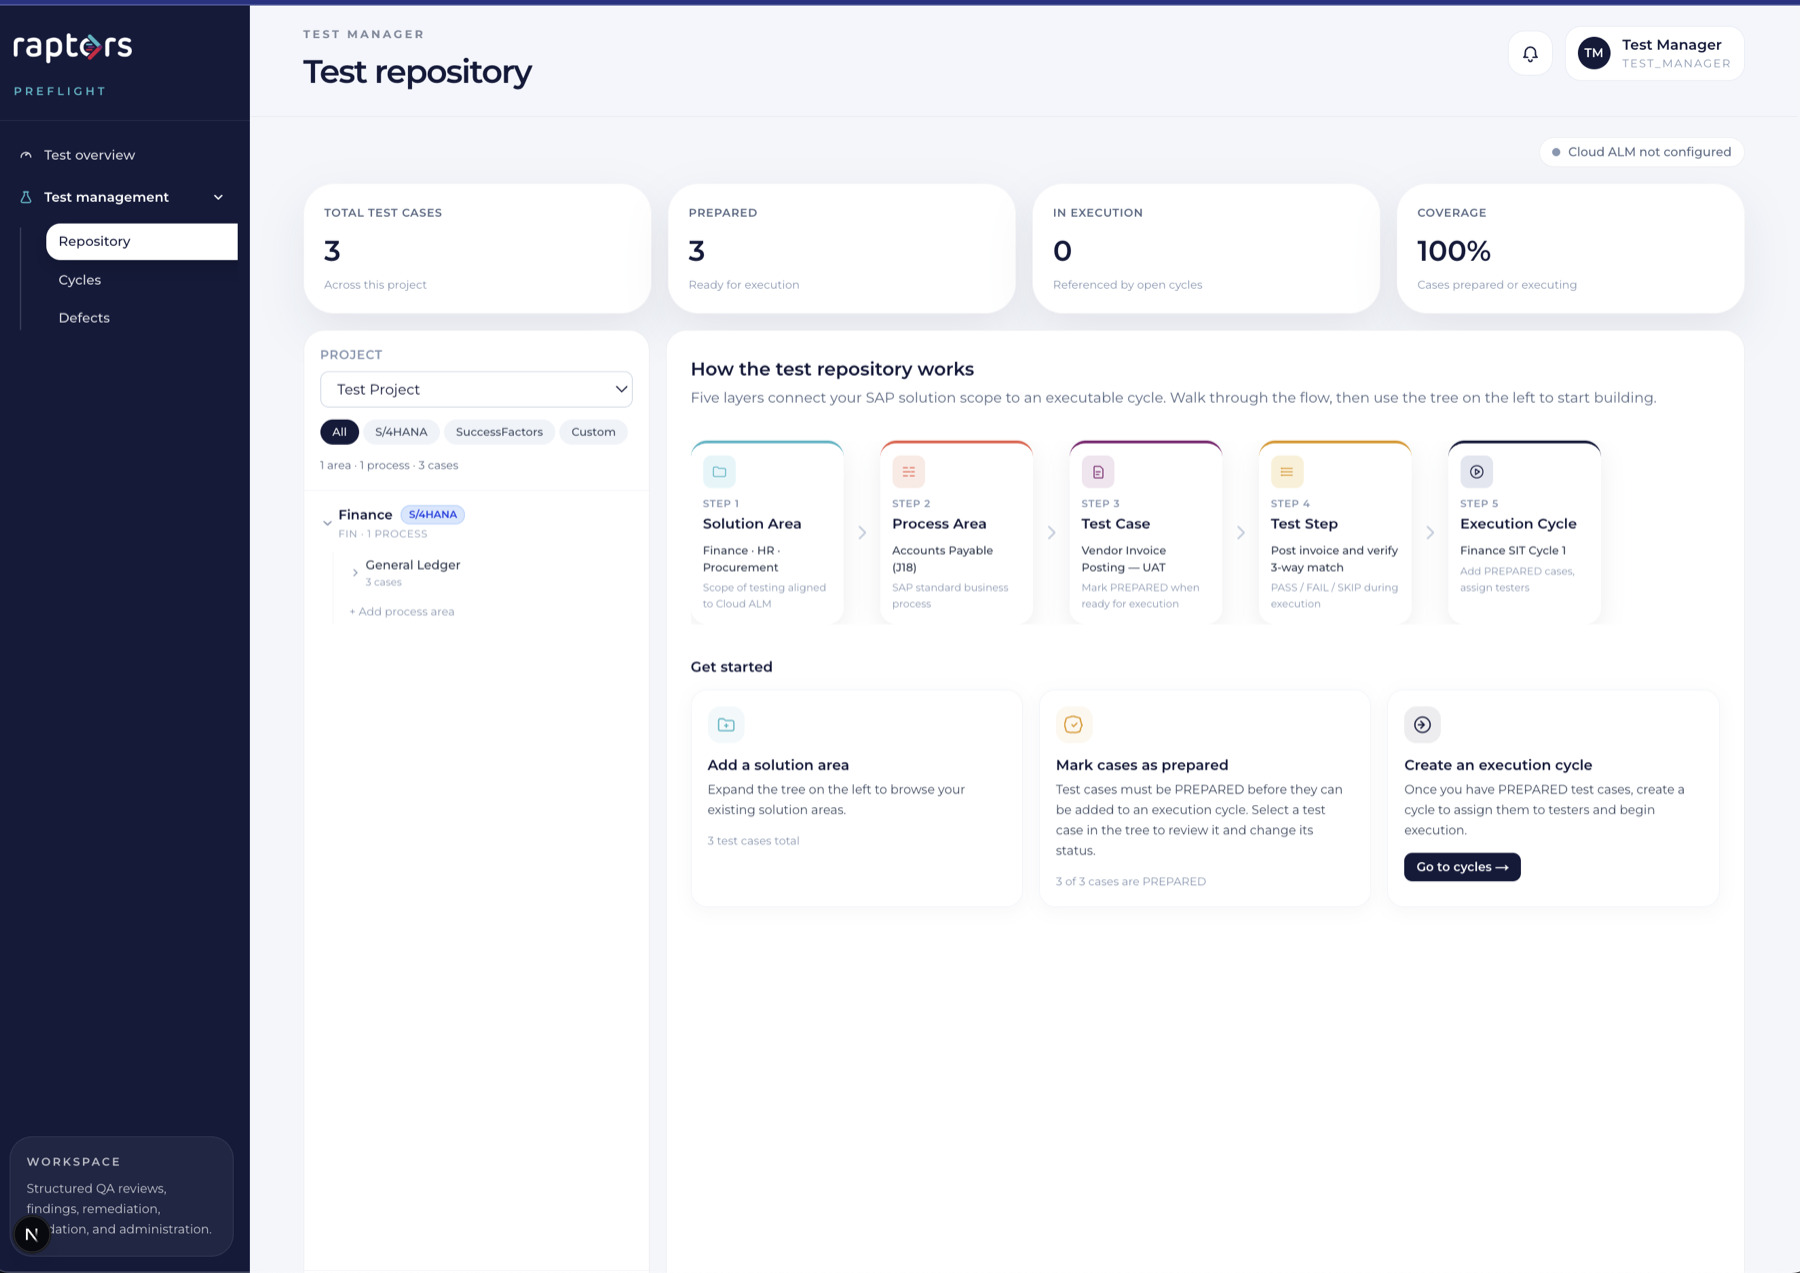Click the Test Manager avatar
This screenshot has height=1273, width=1800.
click(1593, 53)
